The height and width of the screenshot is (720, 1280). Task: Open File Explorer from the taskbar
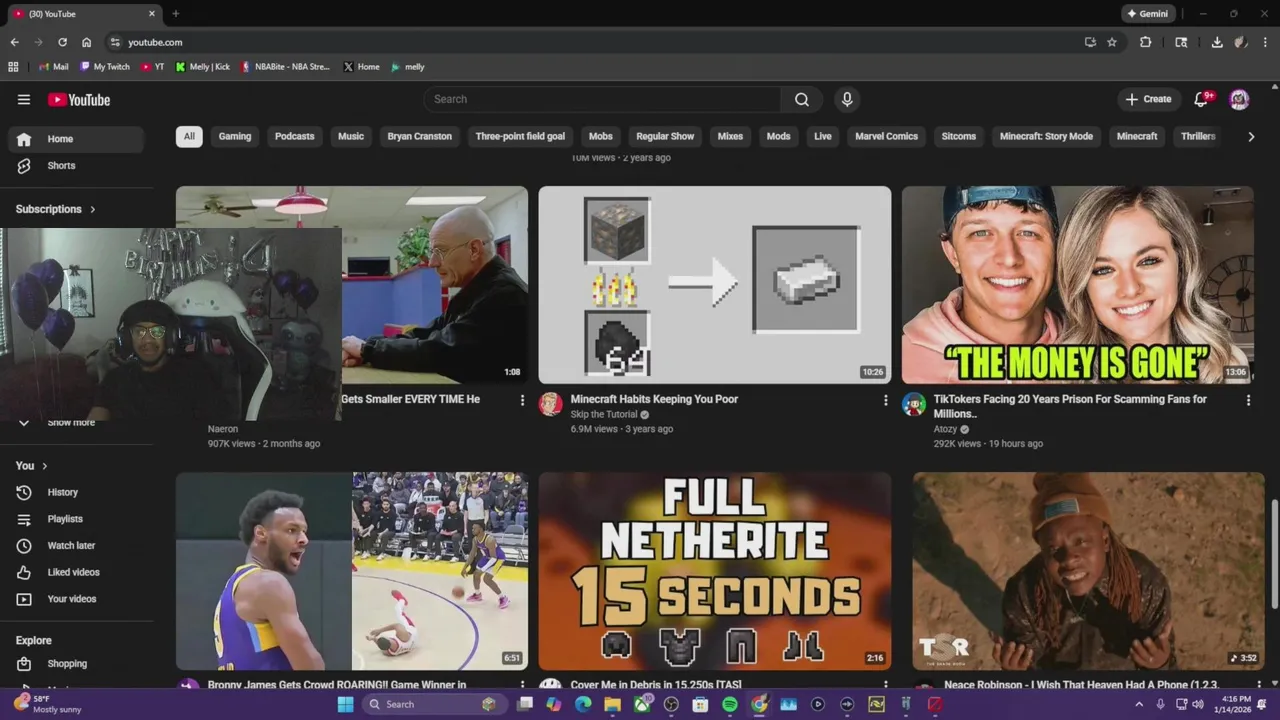pos(612,704)
